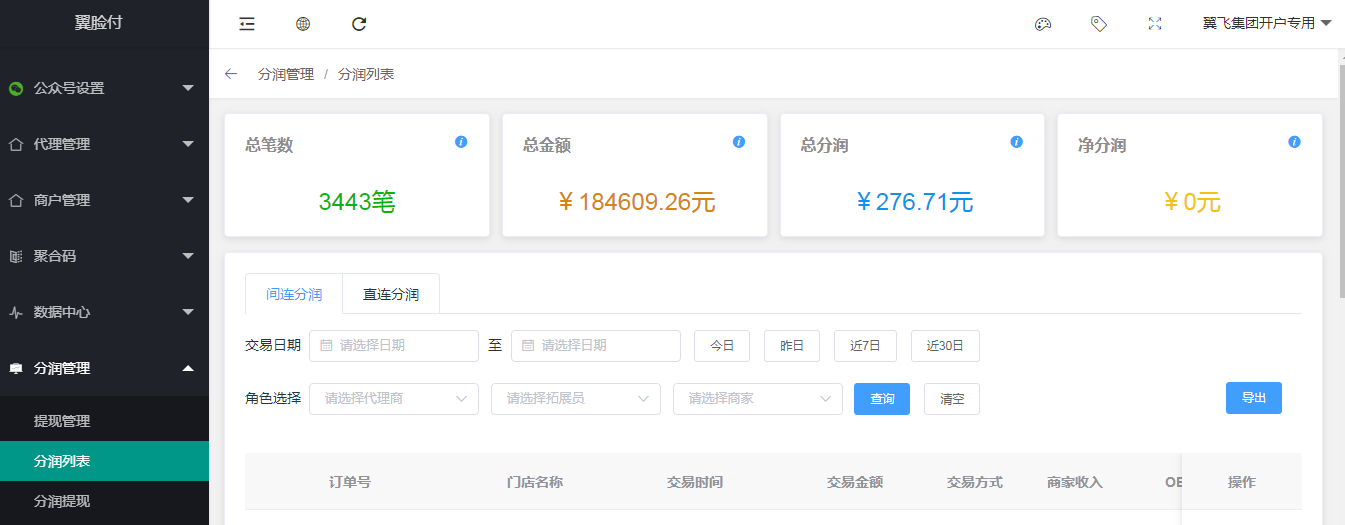Click the 3443笔 total count value
Screen dimensions: 1345x525
point(357,202)
